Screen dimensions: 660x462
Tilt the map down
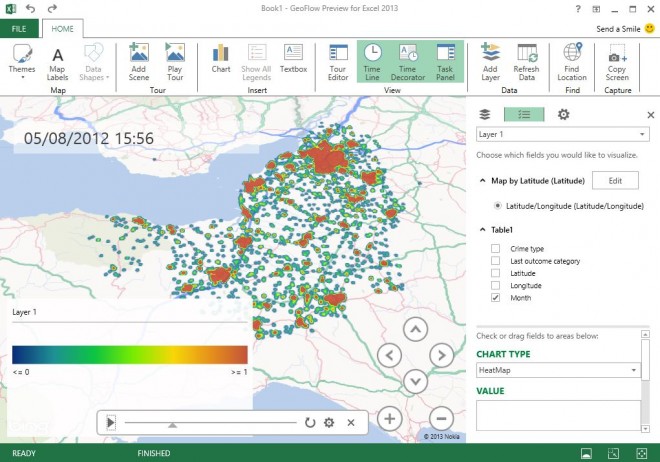coord(415,382)
